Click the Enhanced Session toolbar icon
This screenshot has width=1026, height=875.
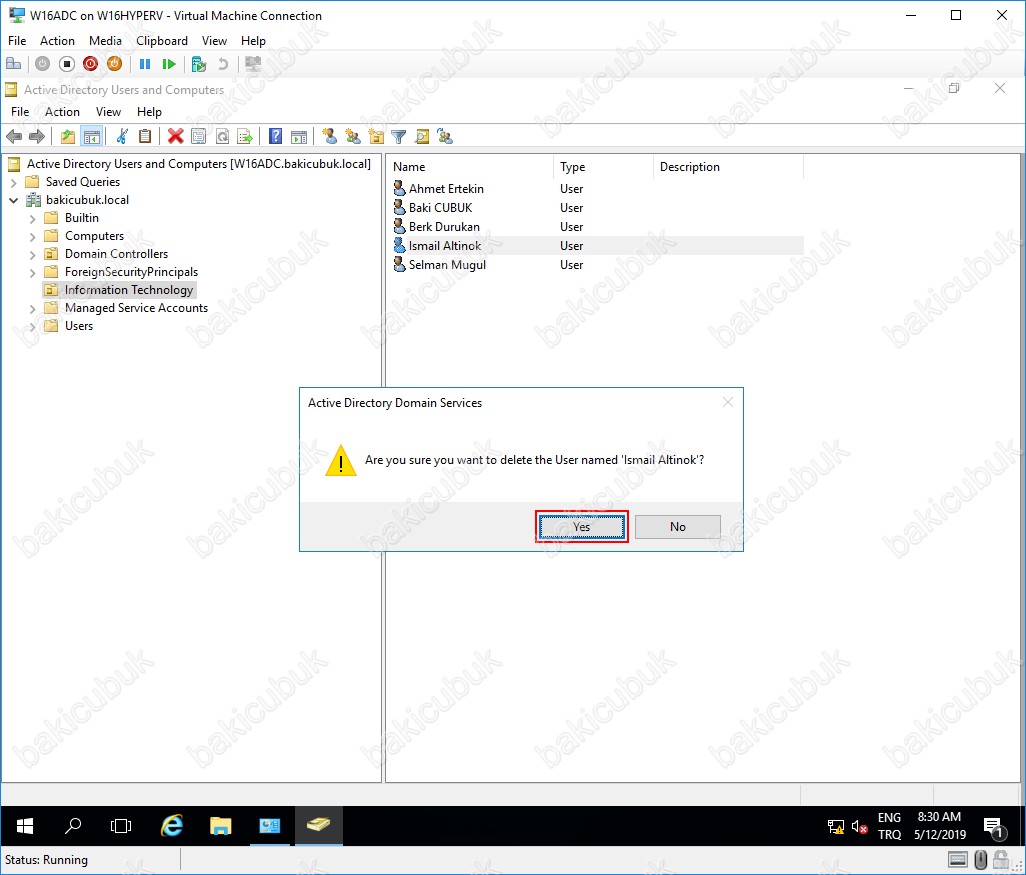pos(253,64)
